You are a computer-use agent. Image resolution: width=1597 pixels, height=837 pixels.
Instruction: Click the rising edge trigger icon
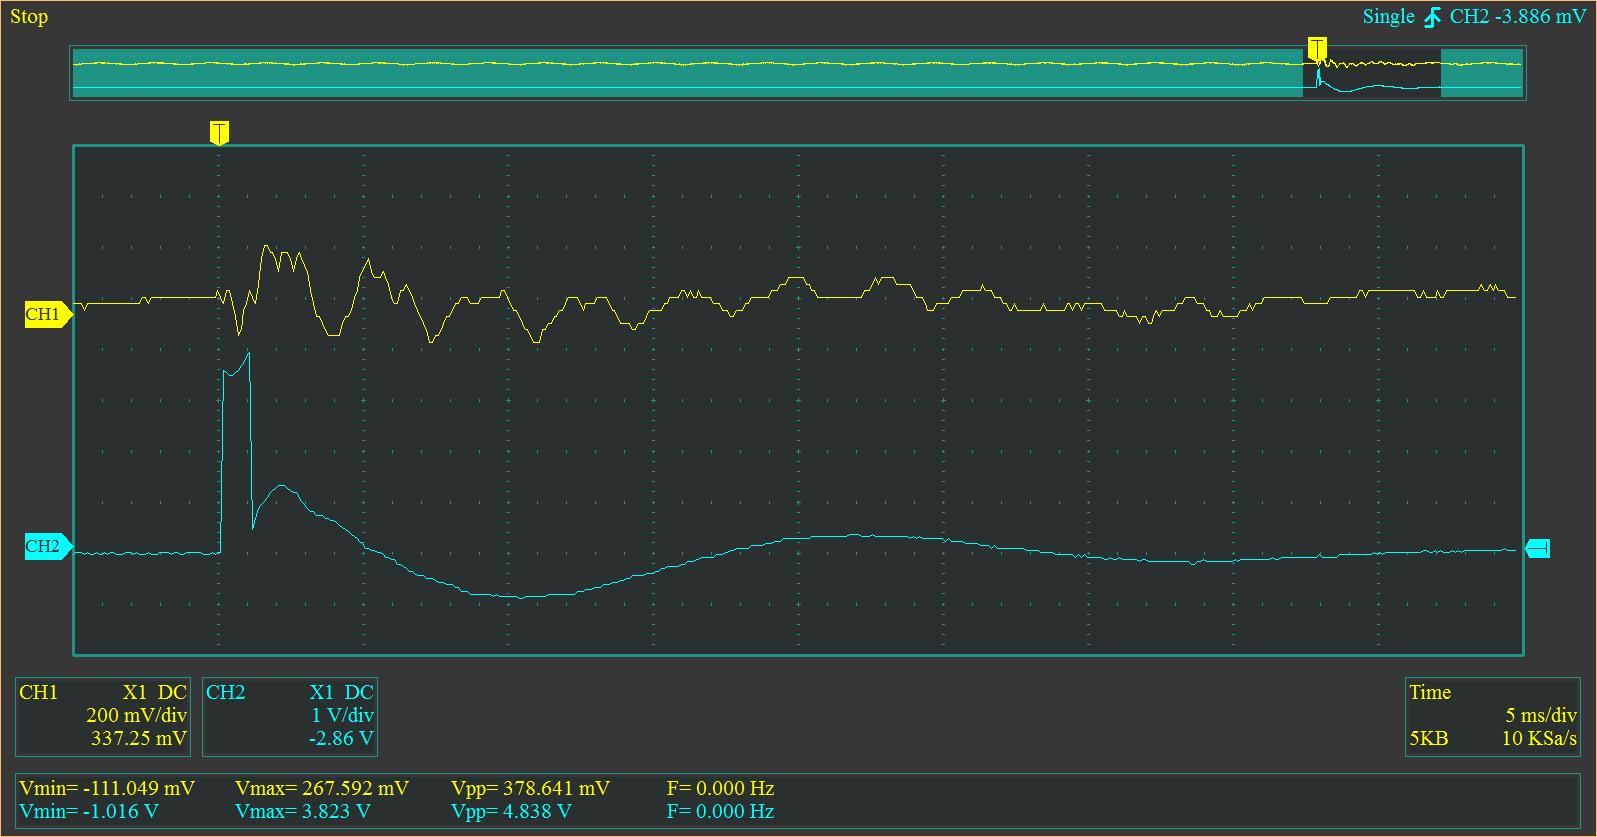(x=1433, y=17)
